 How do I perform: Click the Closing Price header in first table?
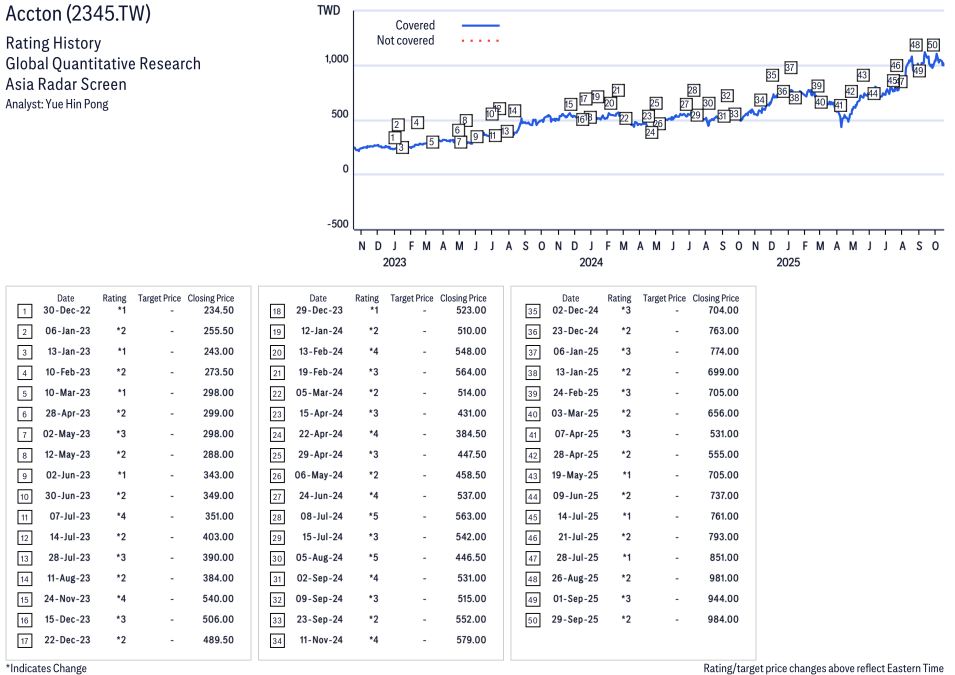[x=210, y=298]
